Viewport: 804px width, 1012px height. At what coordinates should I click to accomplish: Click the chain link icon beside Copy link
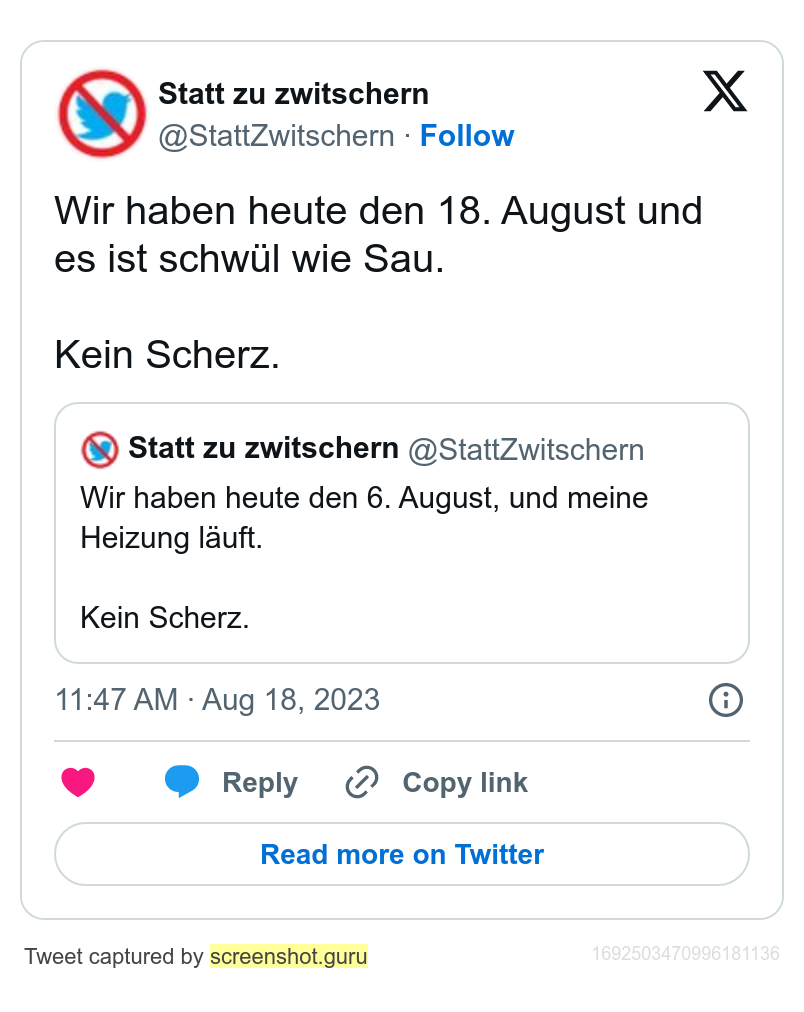pyautogui.click(x=361, y=782)
